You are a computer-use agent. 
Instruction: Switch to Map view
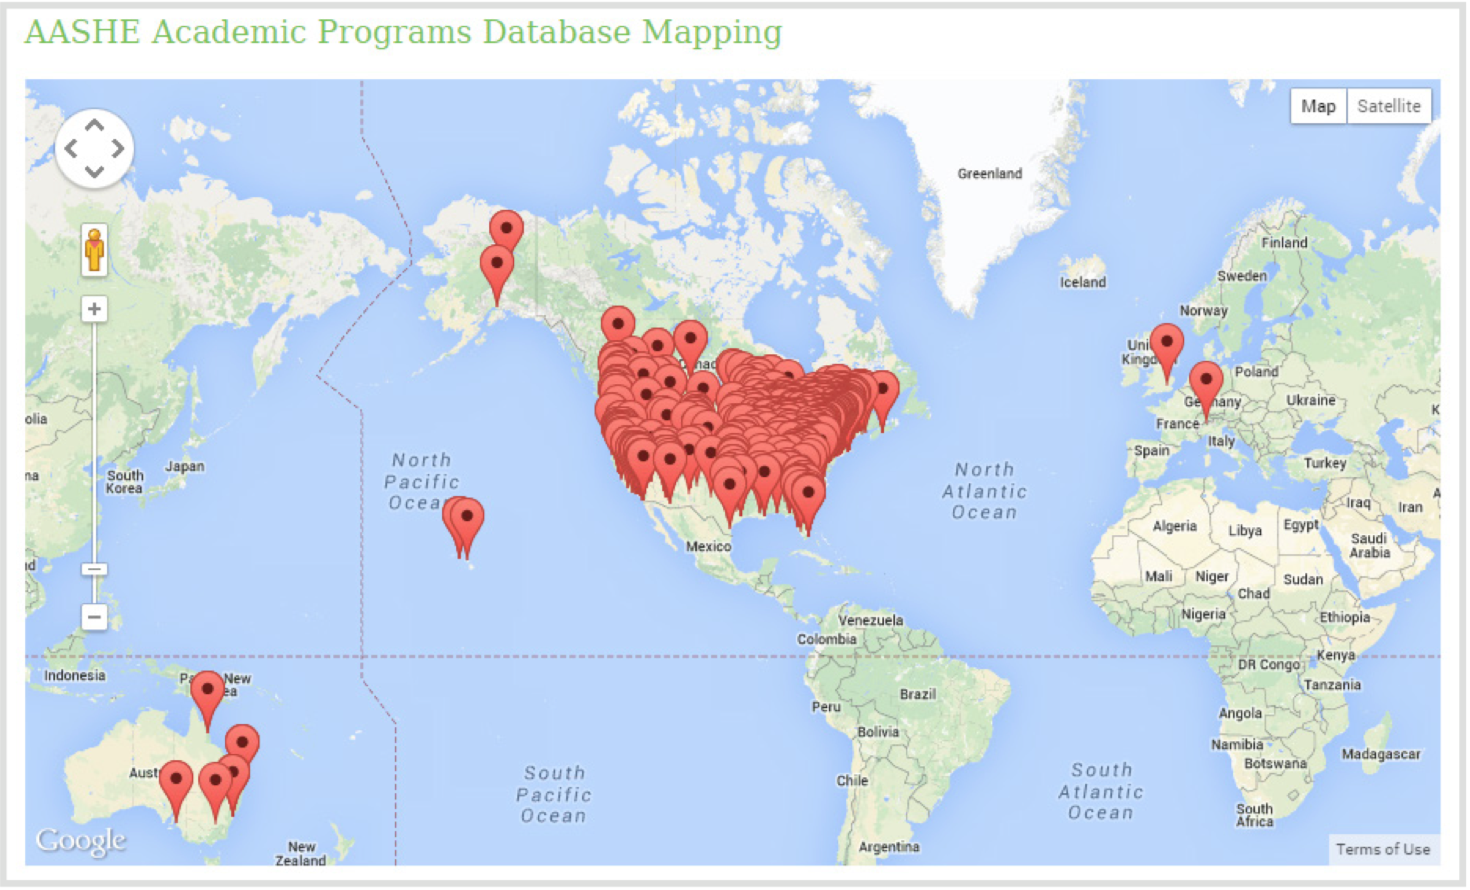(1318, 106)
